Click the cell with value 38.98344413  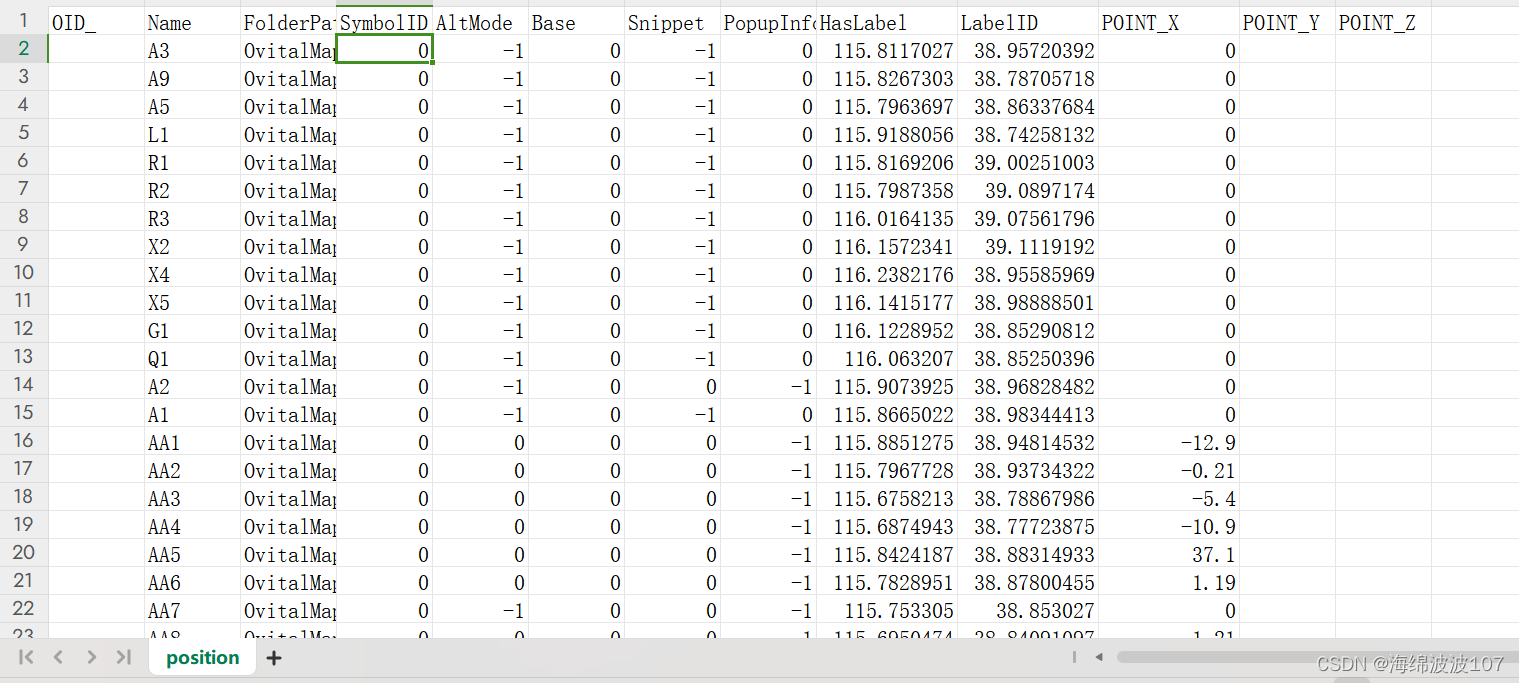[1028, 414]
